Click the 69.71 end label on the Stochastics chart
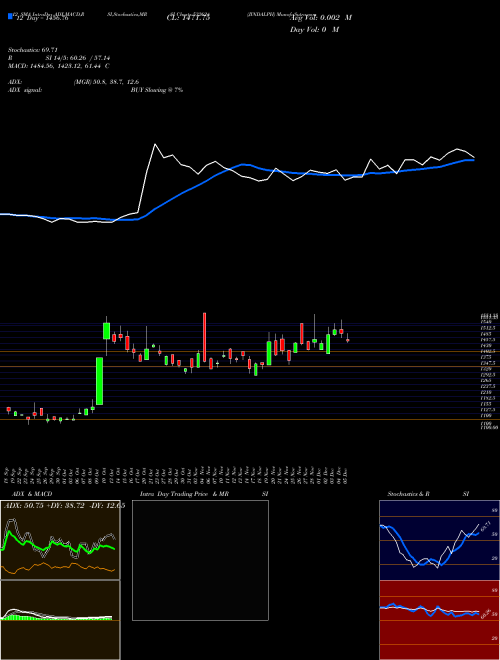This screenshot has height=660, width=500. coord(484,527)
